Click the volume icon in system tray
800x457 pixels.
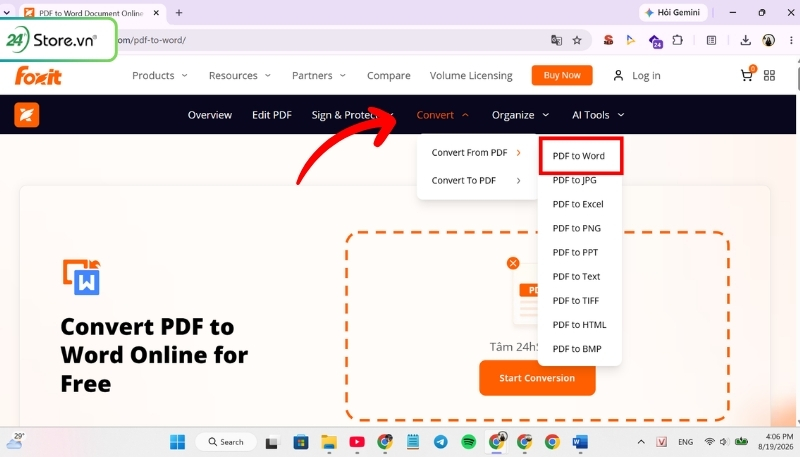pos(723,442)
